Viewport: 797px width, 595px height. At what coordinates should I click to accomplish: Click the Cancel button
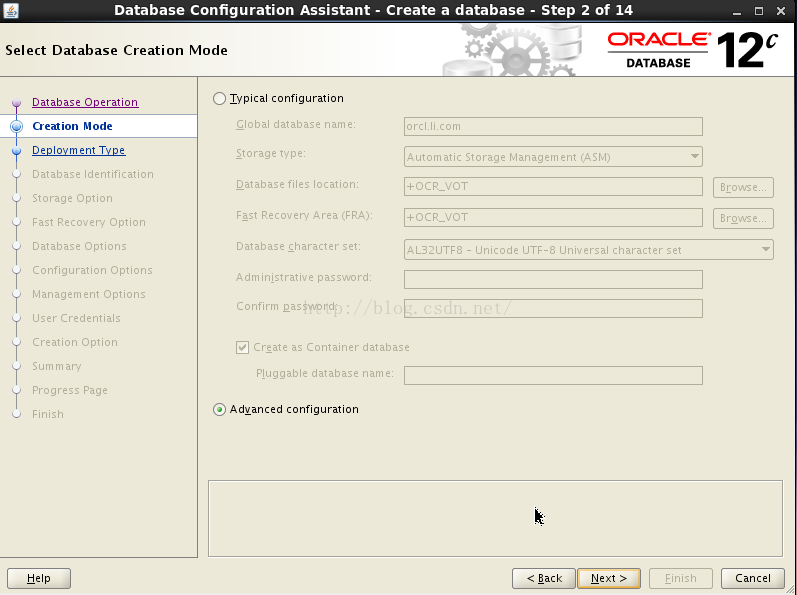[x=753, y=578]
